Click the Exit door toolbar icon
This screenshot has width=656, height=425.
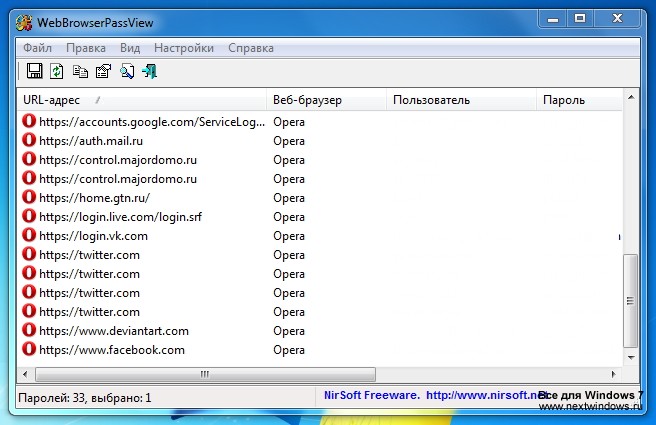pos(149,72)
